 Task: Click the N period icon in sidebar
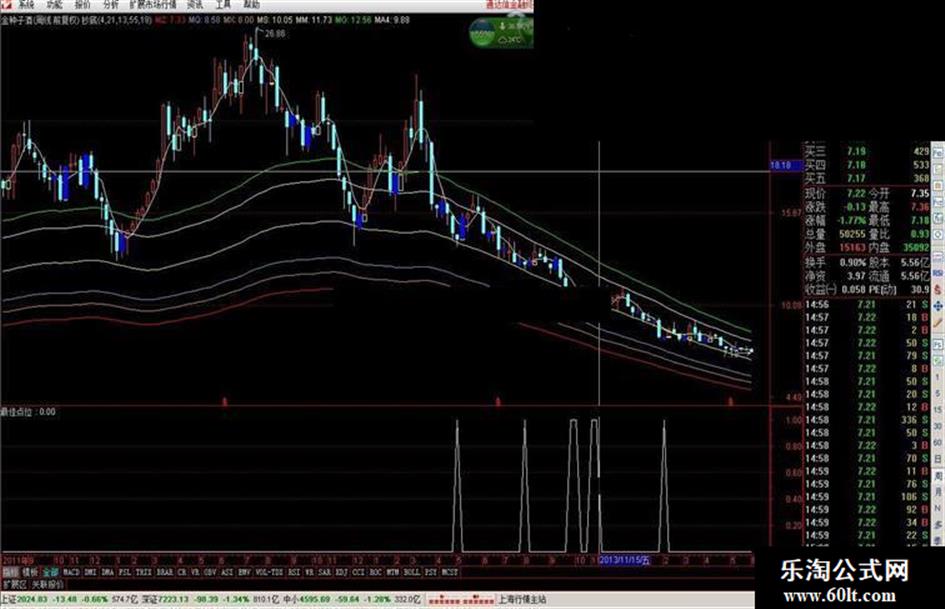pyautogui.click(x=938, y=508)
